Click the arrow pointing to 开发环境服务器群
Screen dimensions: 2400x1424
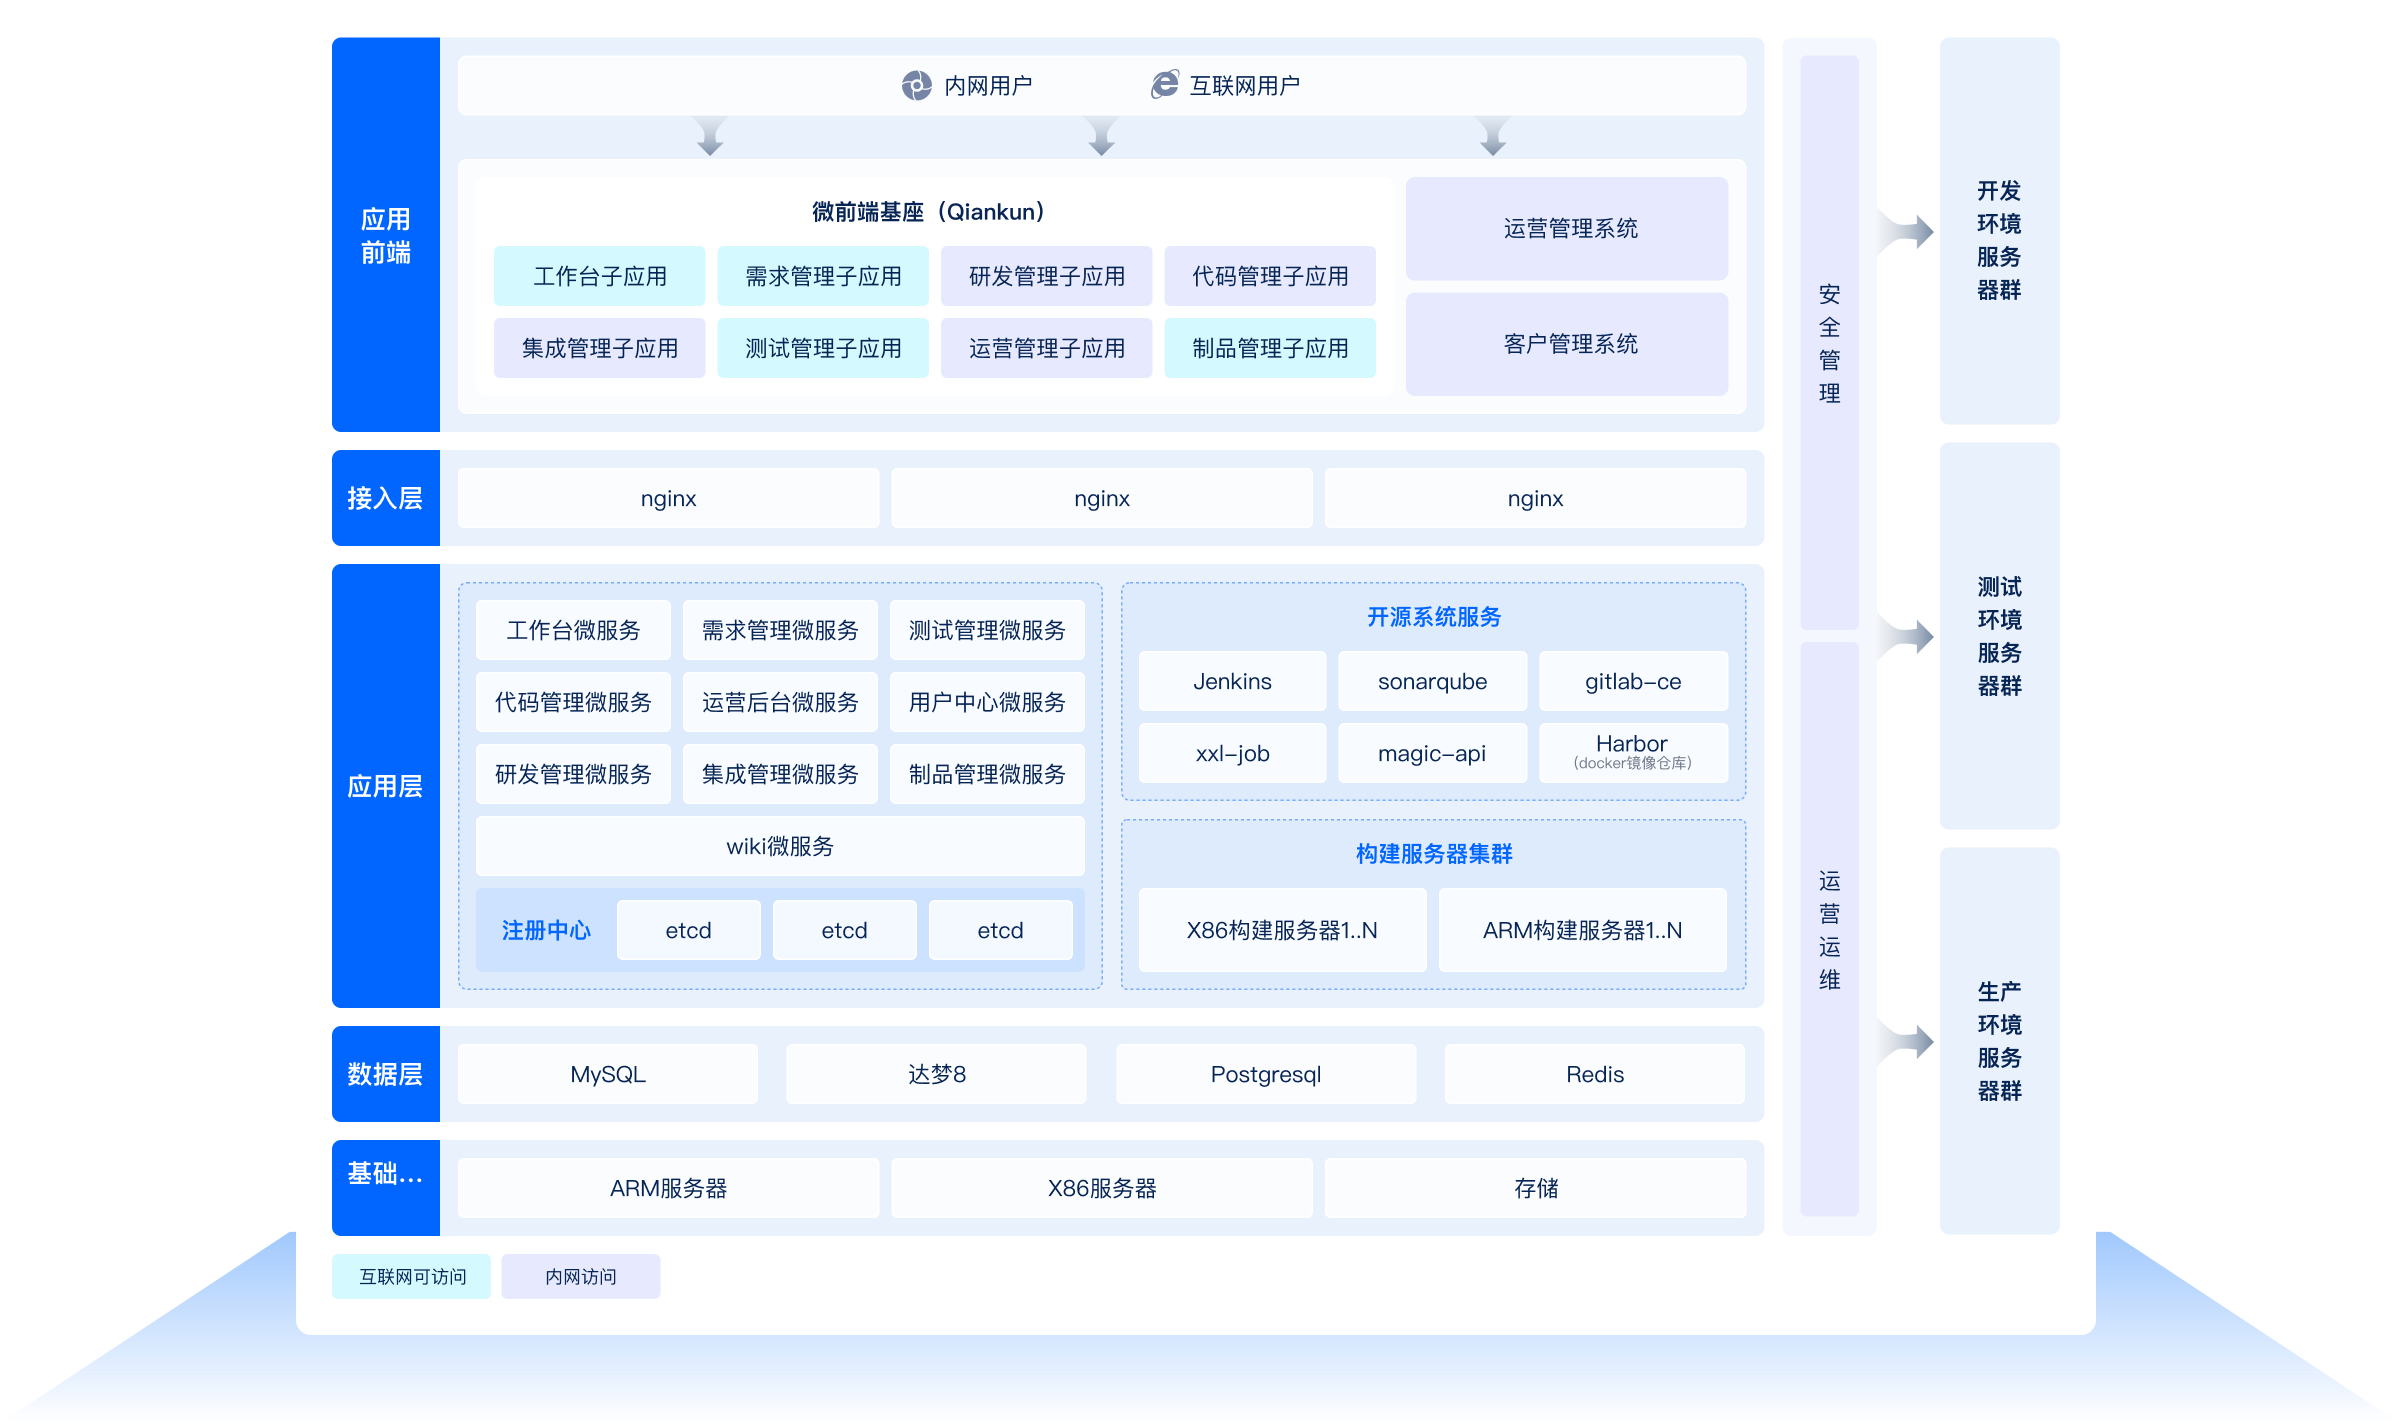1910,232
